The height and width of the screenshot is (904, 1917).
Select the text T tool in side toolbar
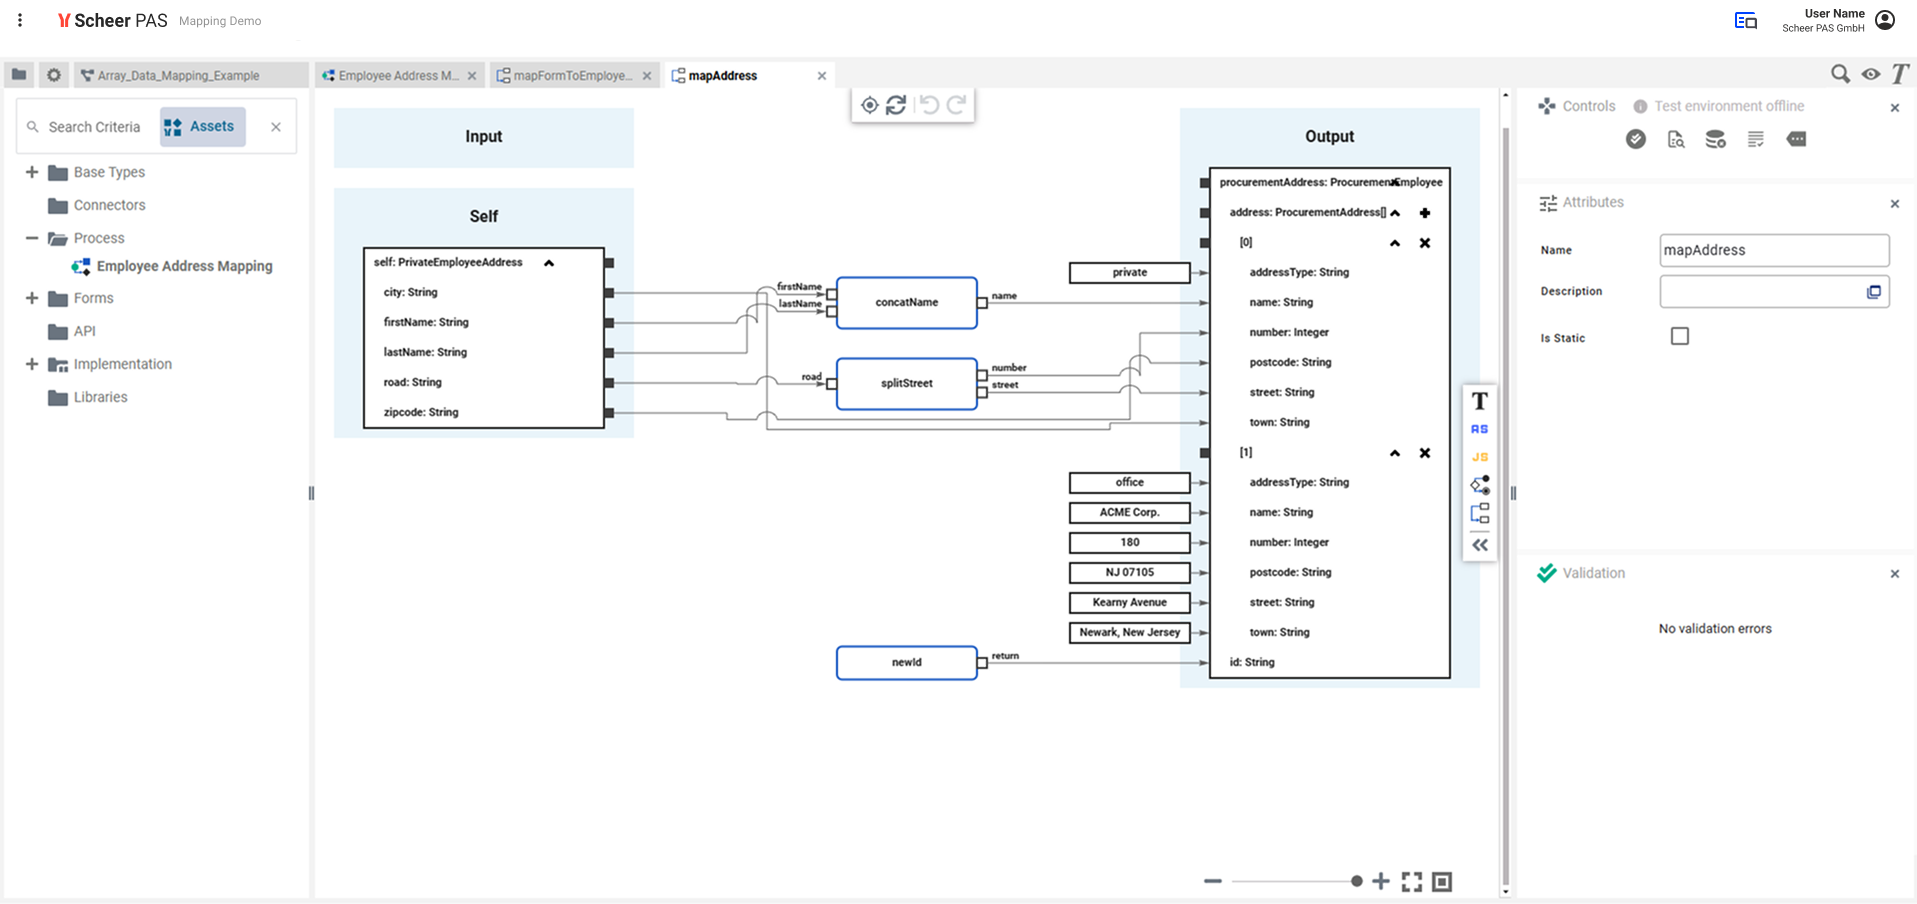tap(1480, 401)
